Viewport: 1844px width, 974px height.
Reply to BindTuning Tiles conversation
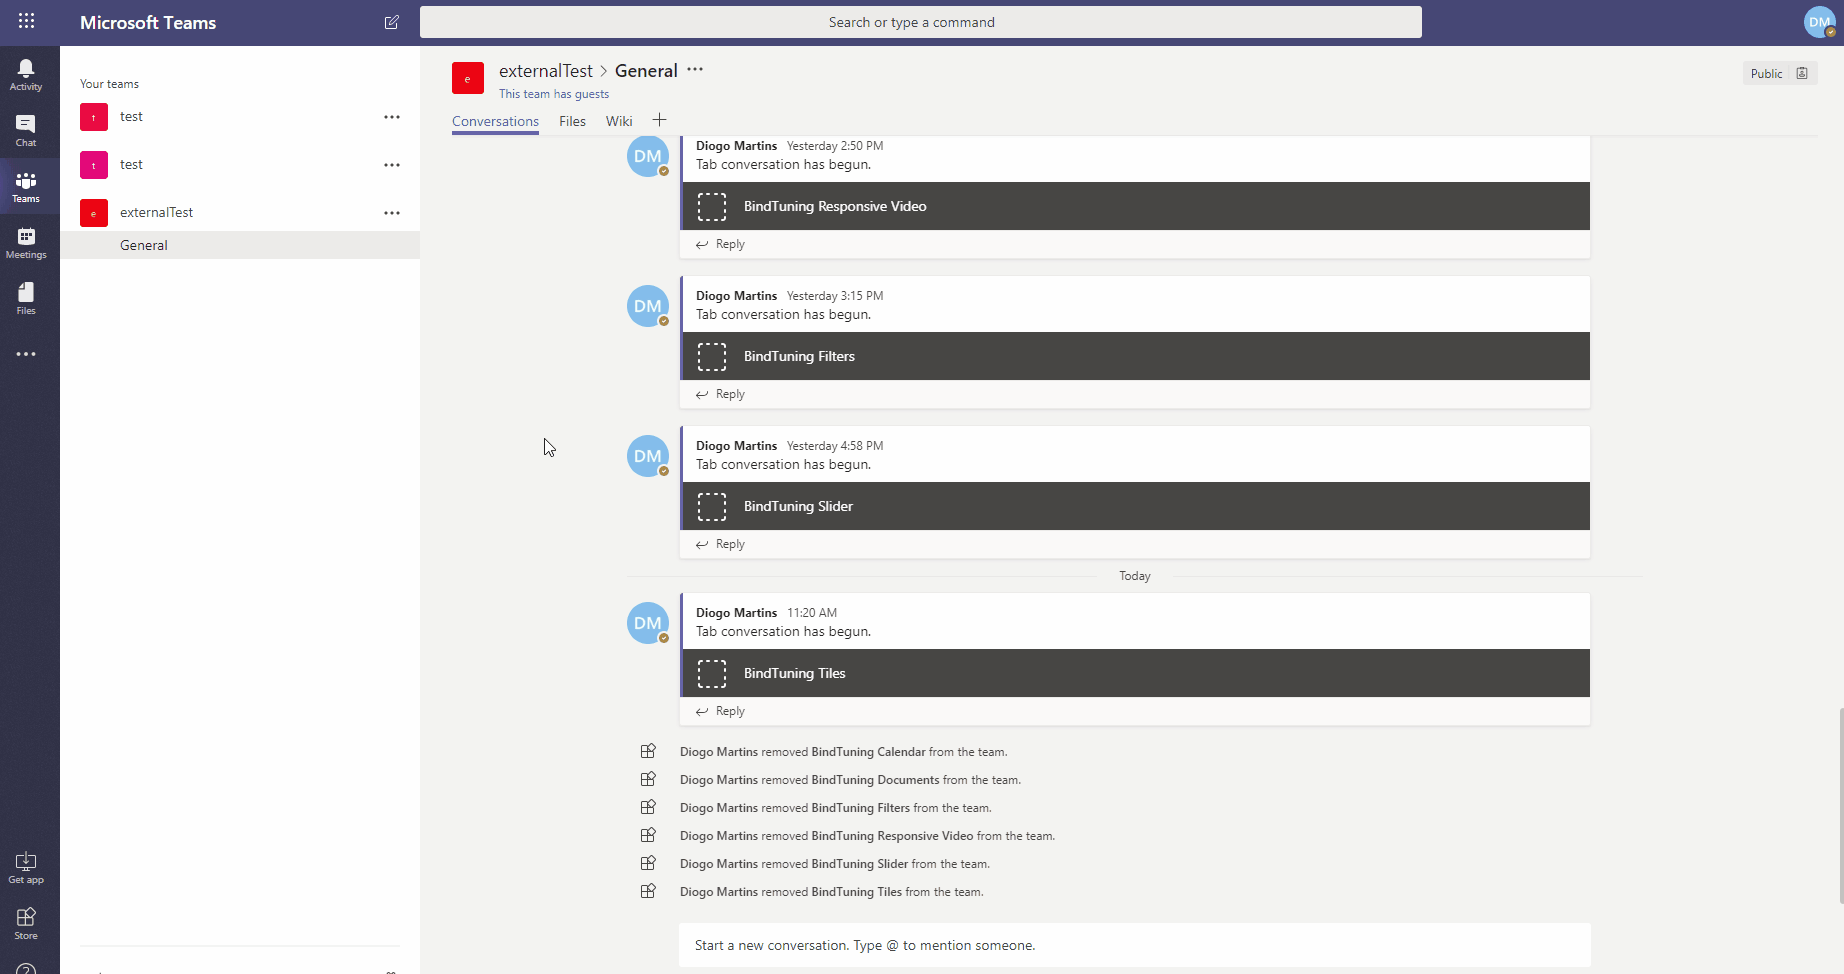[720, 711]
